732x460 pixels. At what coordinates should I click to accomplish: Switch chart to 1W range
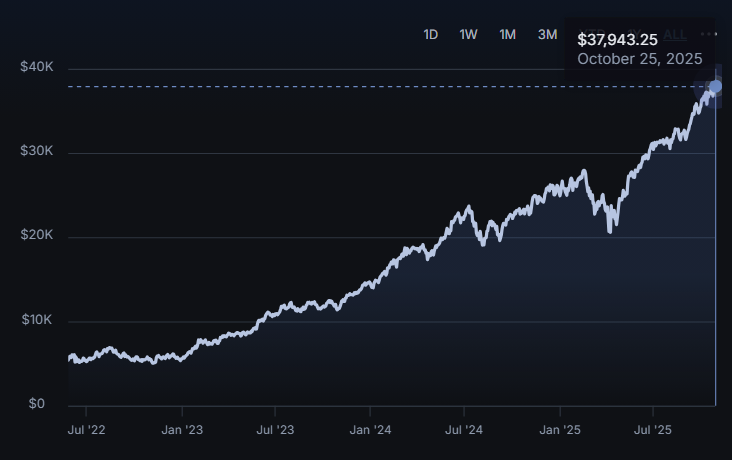pos(468,35)
